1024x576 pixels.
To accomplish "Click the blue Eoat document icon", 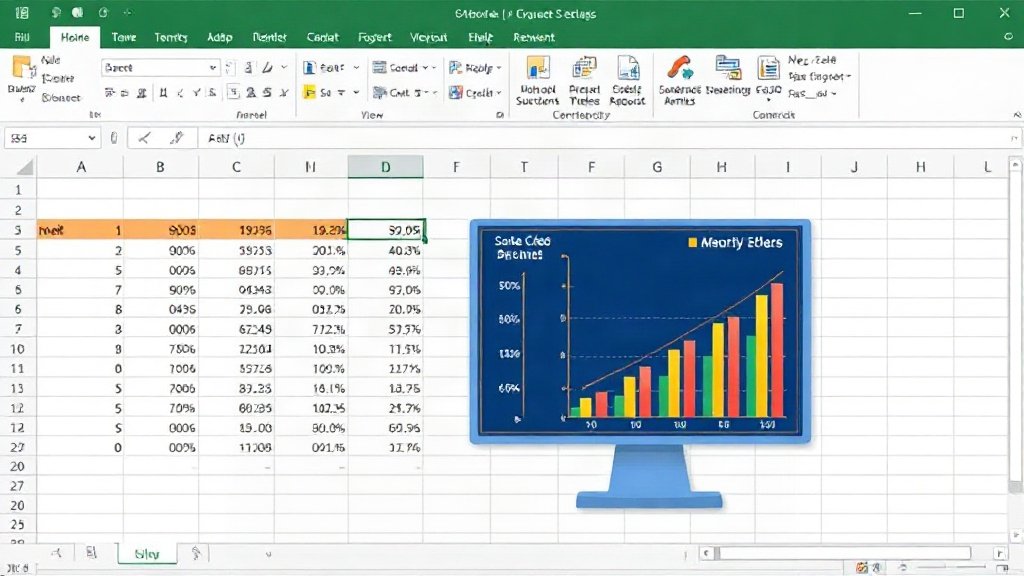I will pyautogui.click(x=310, y=67).
